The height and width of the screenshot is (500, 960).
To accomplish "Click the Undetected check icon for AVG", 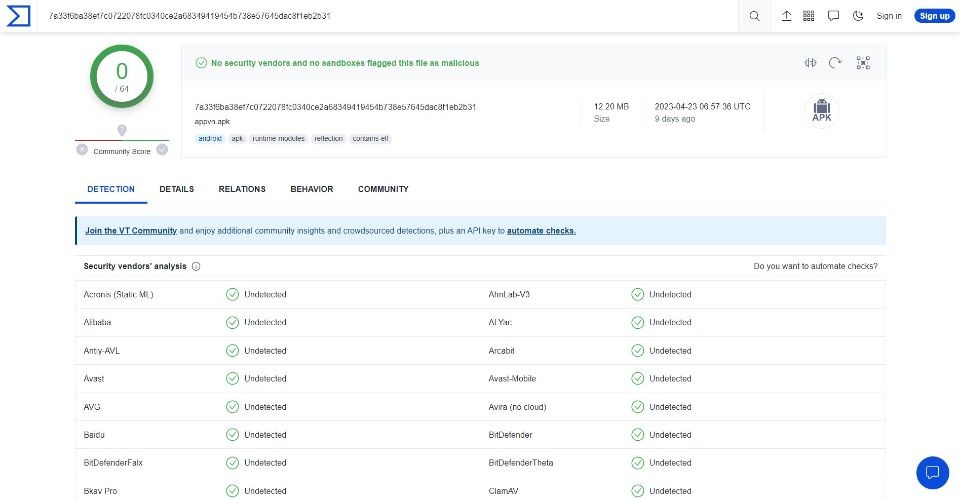I will [232, 407].
